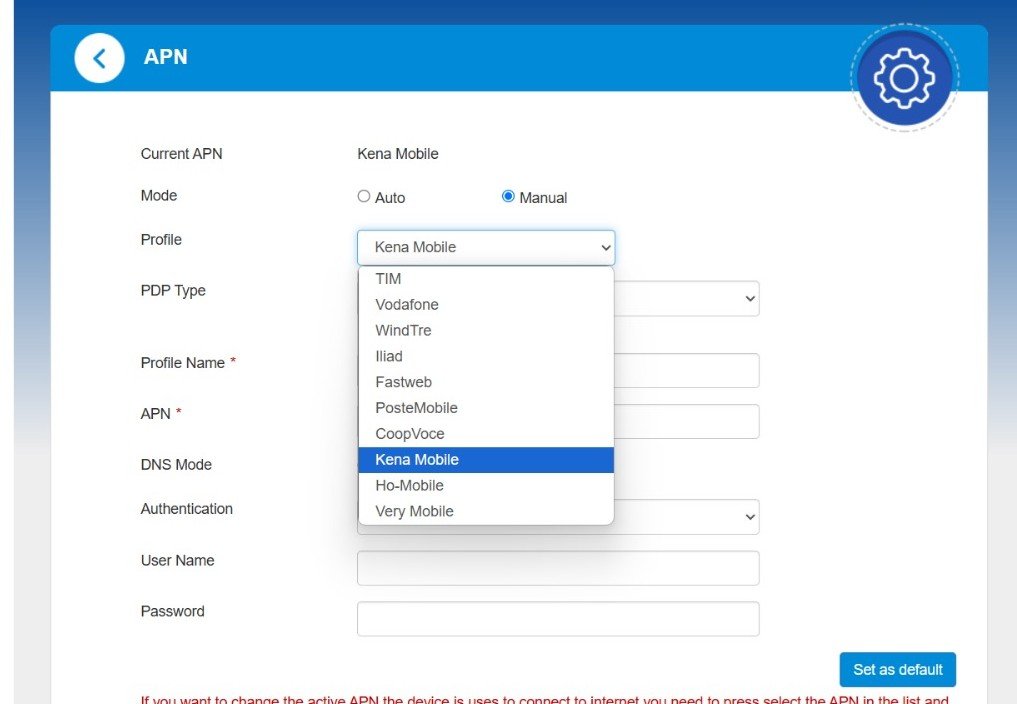
Task: Open the Authentication dropdown
Action: click(686, 517)
